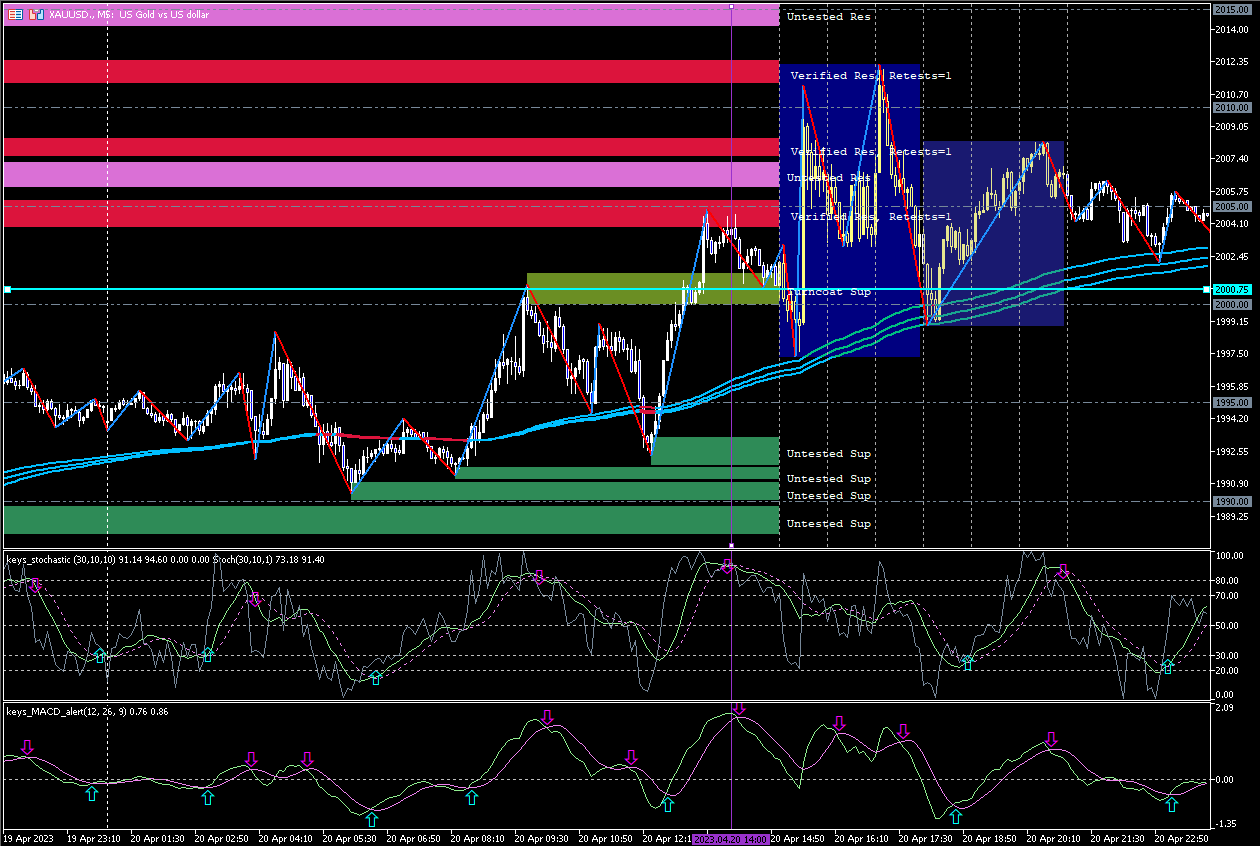Click the highlighted 14:00 date label
Image resolution: width=1260 pixels, height=846 pixels.
[731, 839]
